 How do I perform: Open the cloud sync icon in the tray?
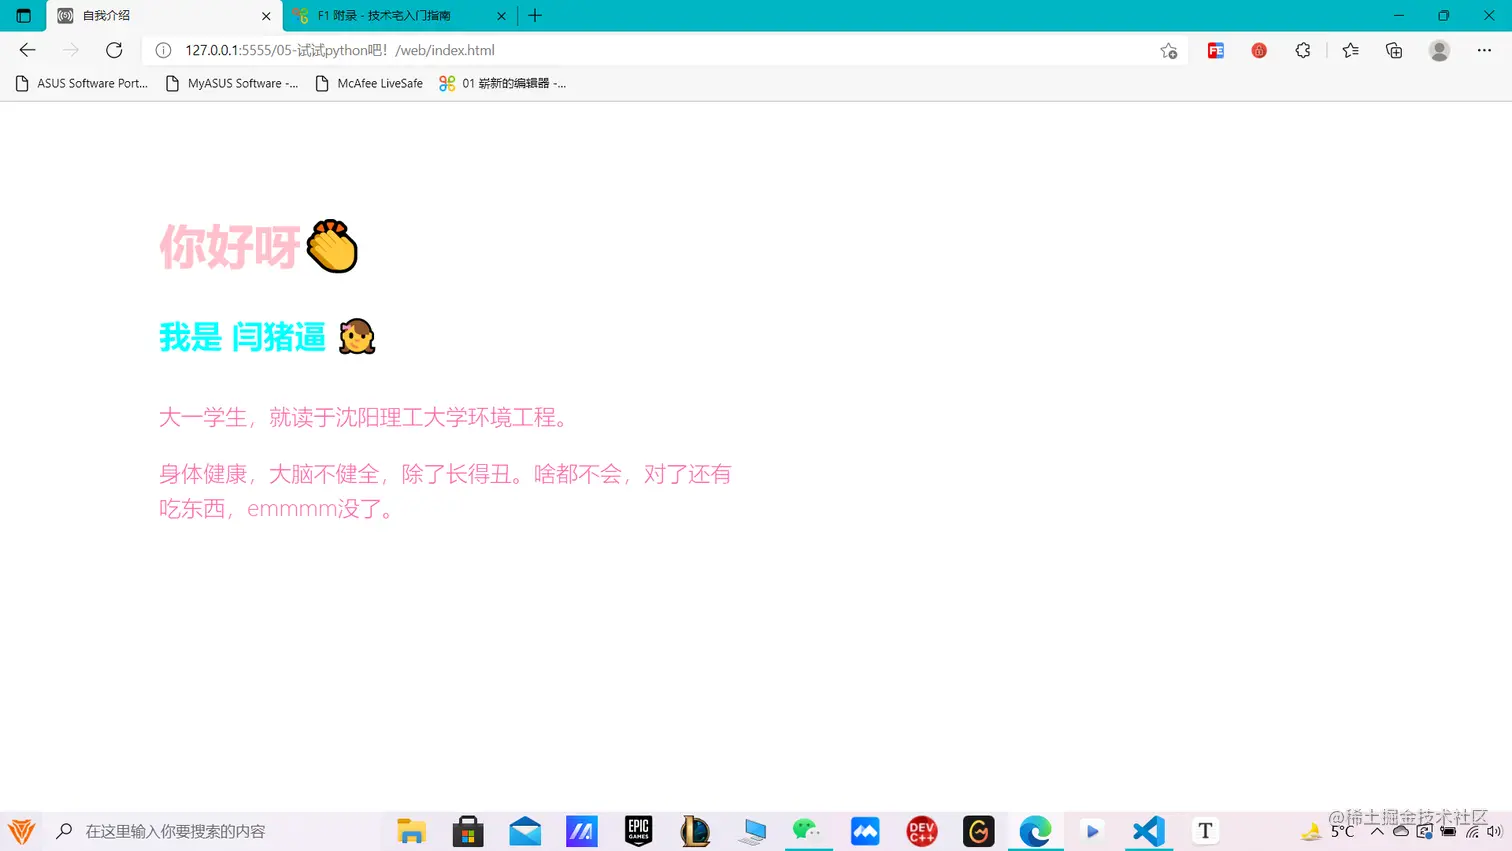click(x=1401, y=831)
